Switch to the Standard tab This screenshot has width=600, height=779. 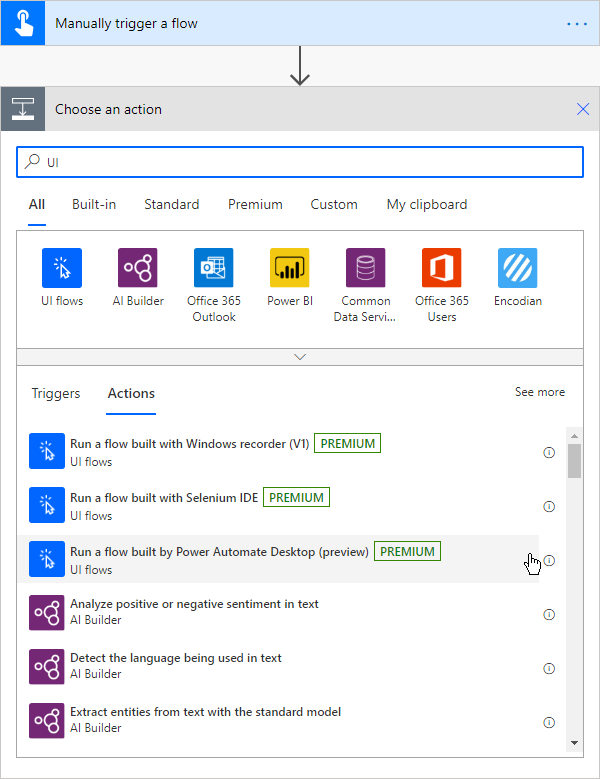coord(172,204)
